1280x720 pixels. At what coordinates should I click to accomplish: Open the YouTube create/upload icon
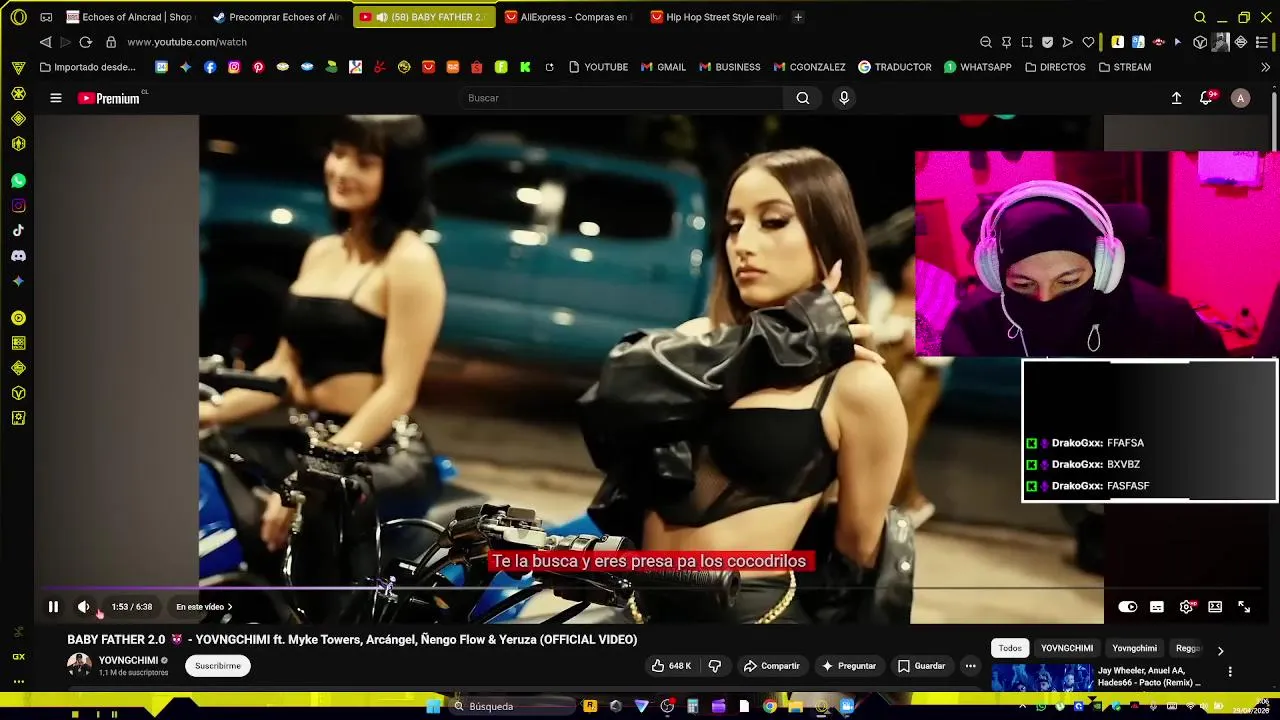point(1177,98)
